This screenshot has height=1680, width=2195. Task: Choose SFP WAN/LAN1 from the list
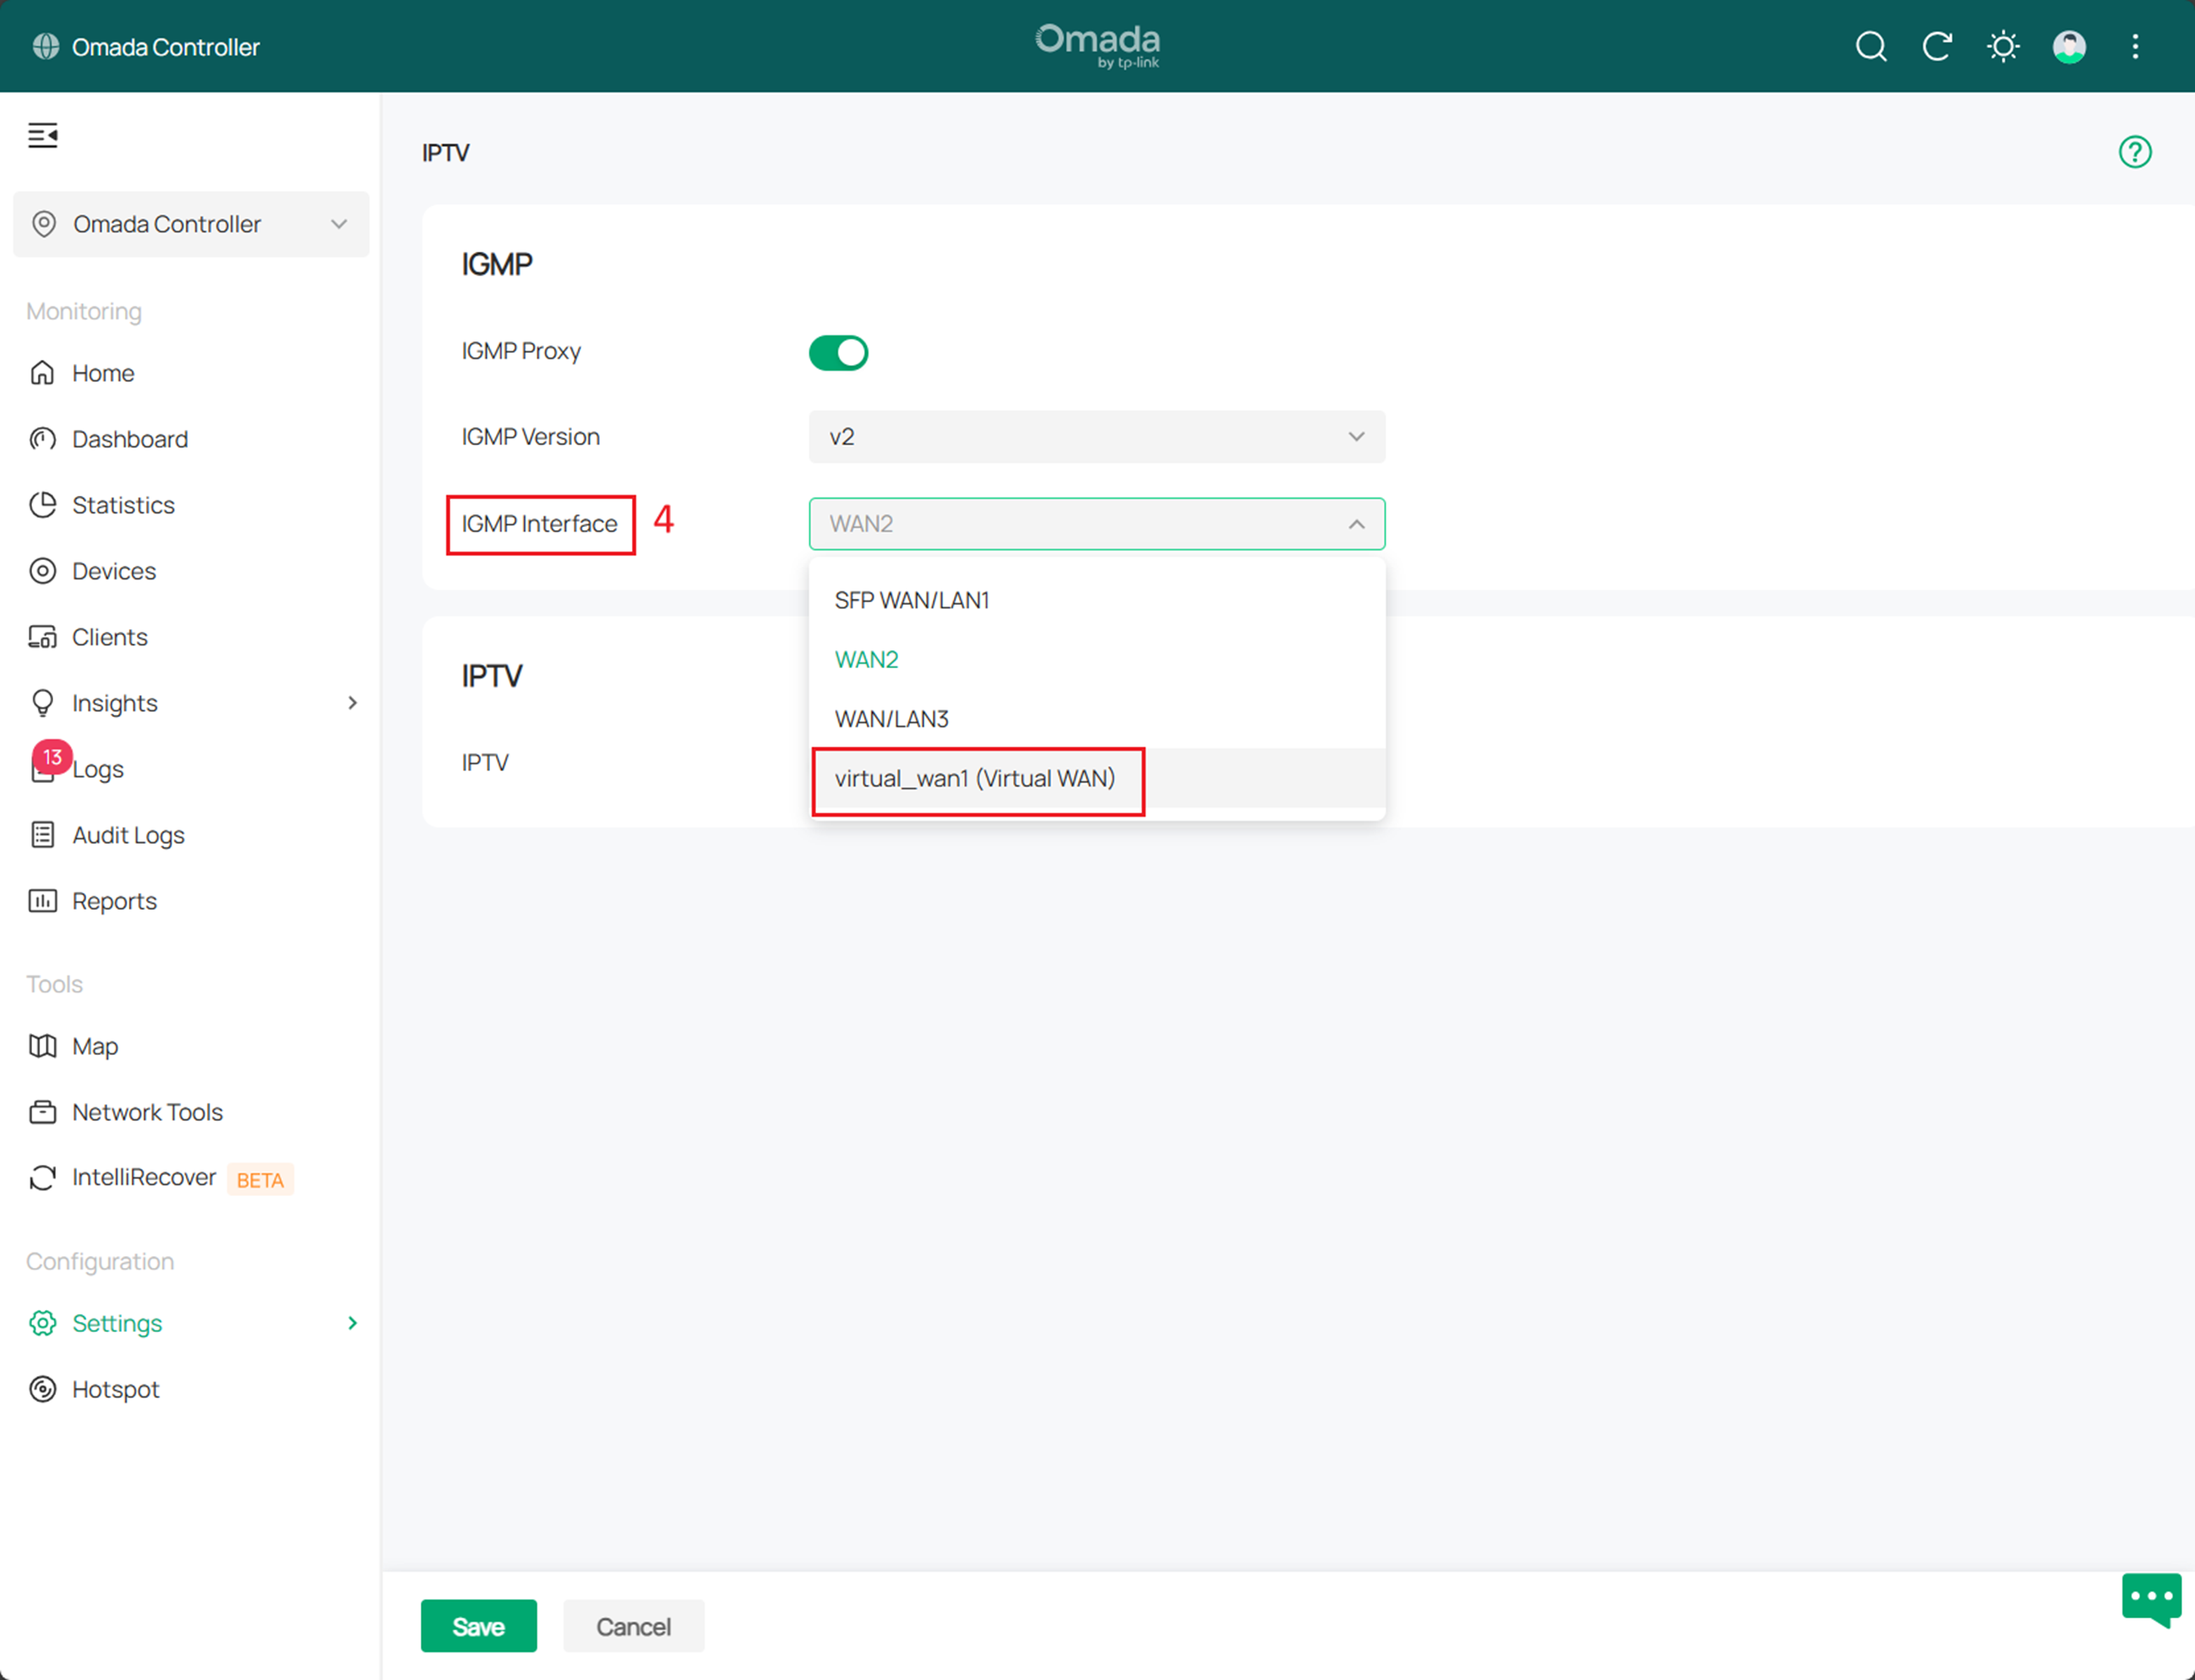pos(912,600)
